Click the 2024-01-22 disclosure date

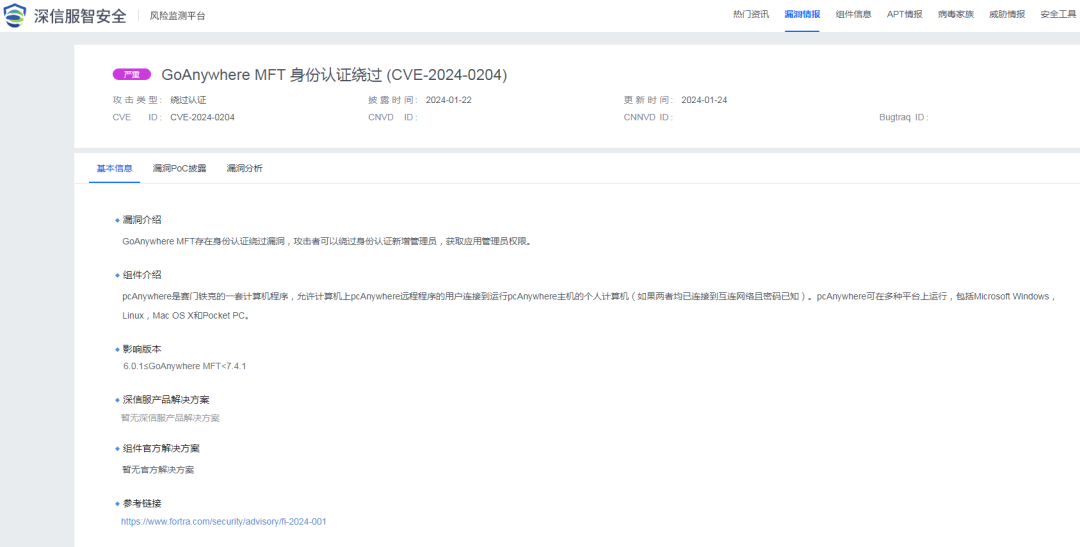pos(448,100)
